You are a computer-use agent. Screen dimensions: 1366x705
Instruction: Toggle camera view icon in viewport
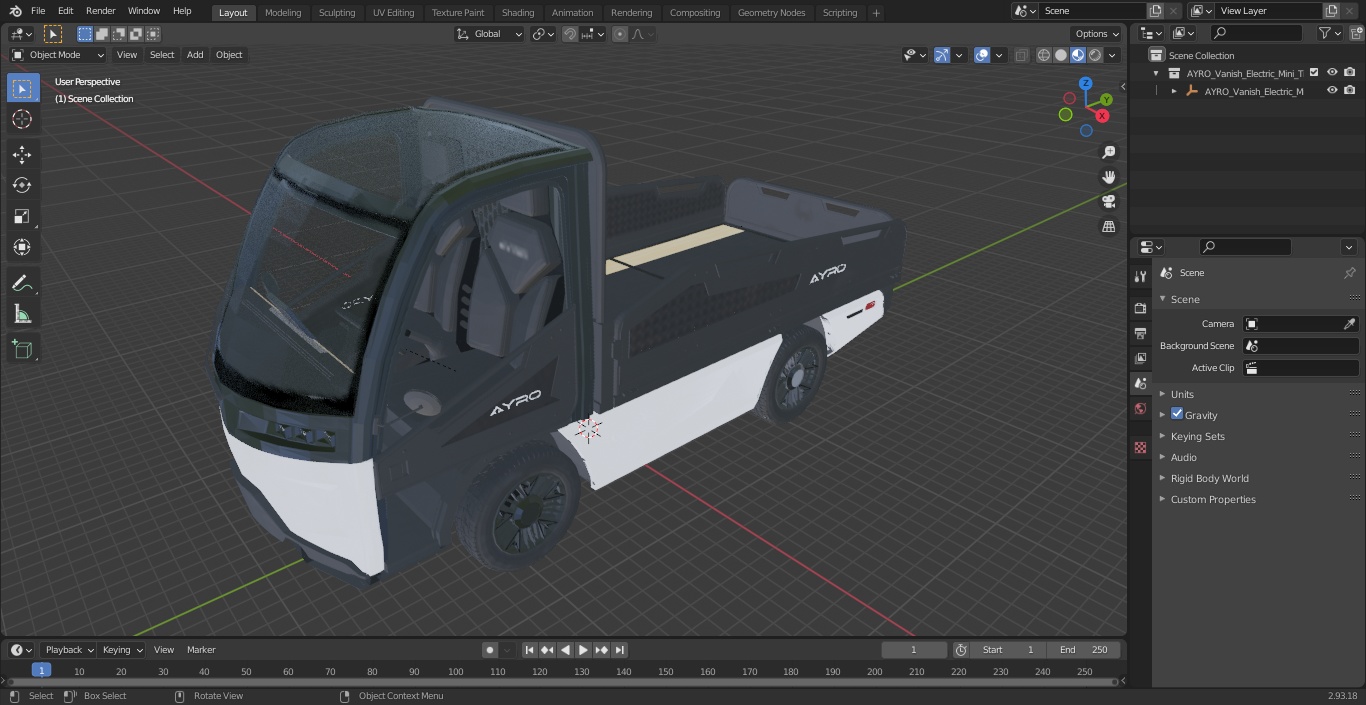tap(1108, 202)
